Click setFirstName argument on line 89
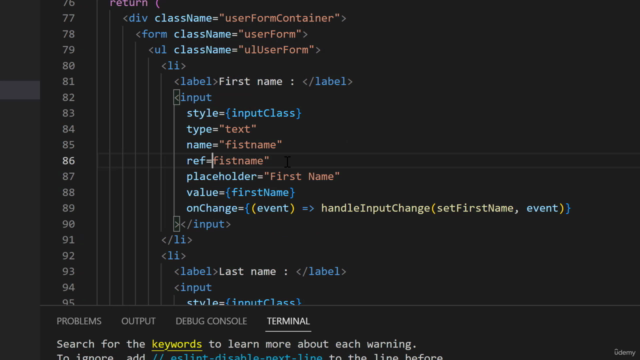The width and height of the screenshot is (640, 360). point(475,208)
